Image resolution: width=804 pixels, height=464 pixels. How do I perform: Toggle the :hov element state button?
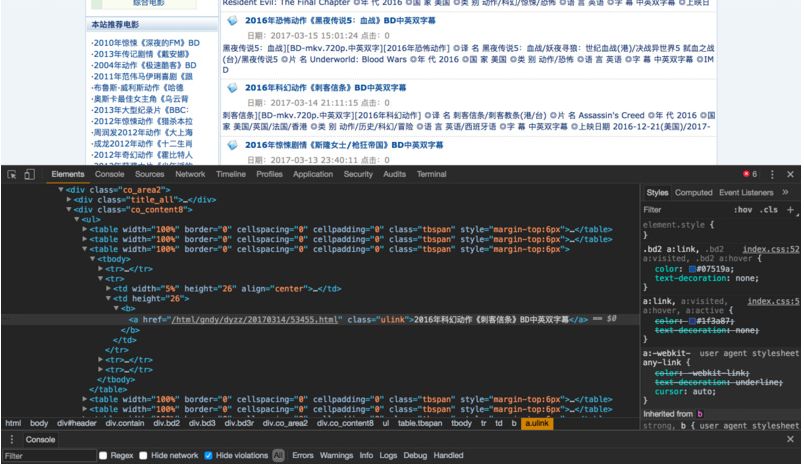(x=742, y=210)
